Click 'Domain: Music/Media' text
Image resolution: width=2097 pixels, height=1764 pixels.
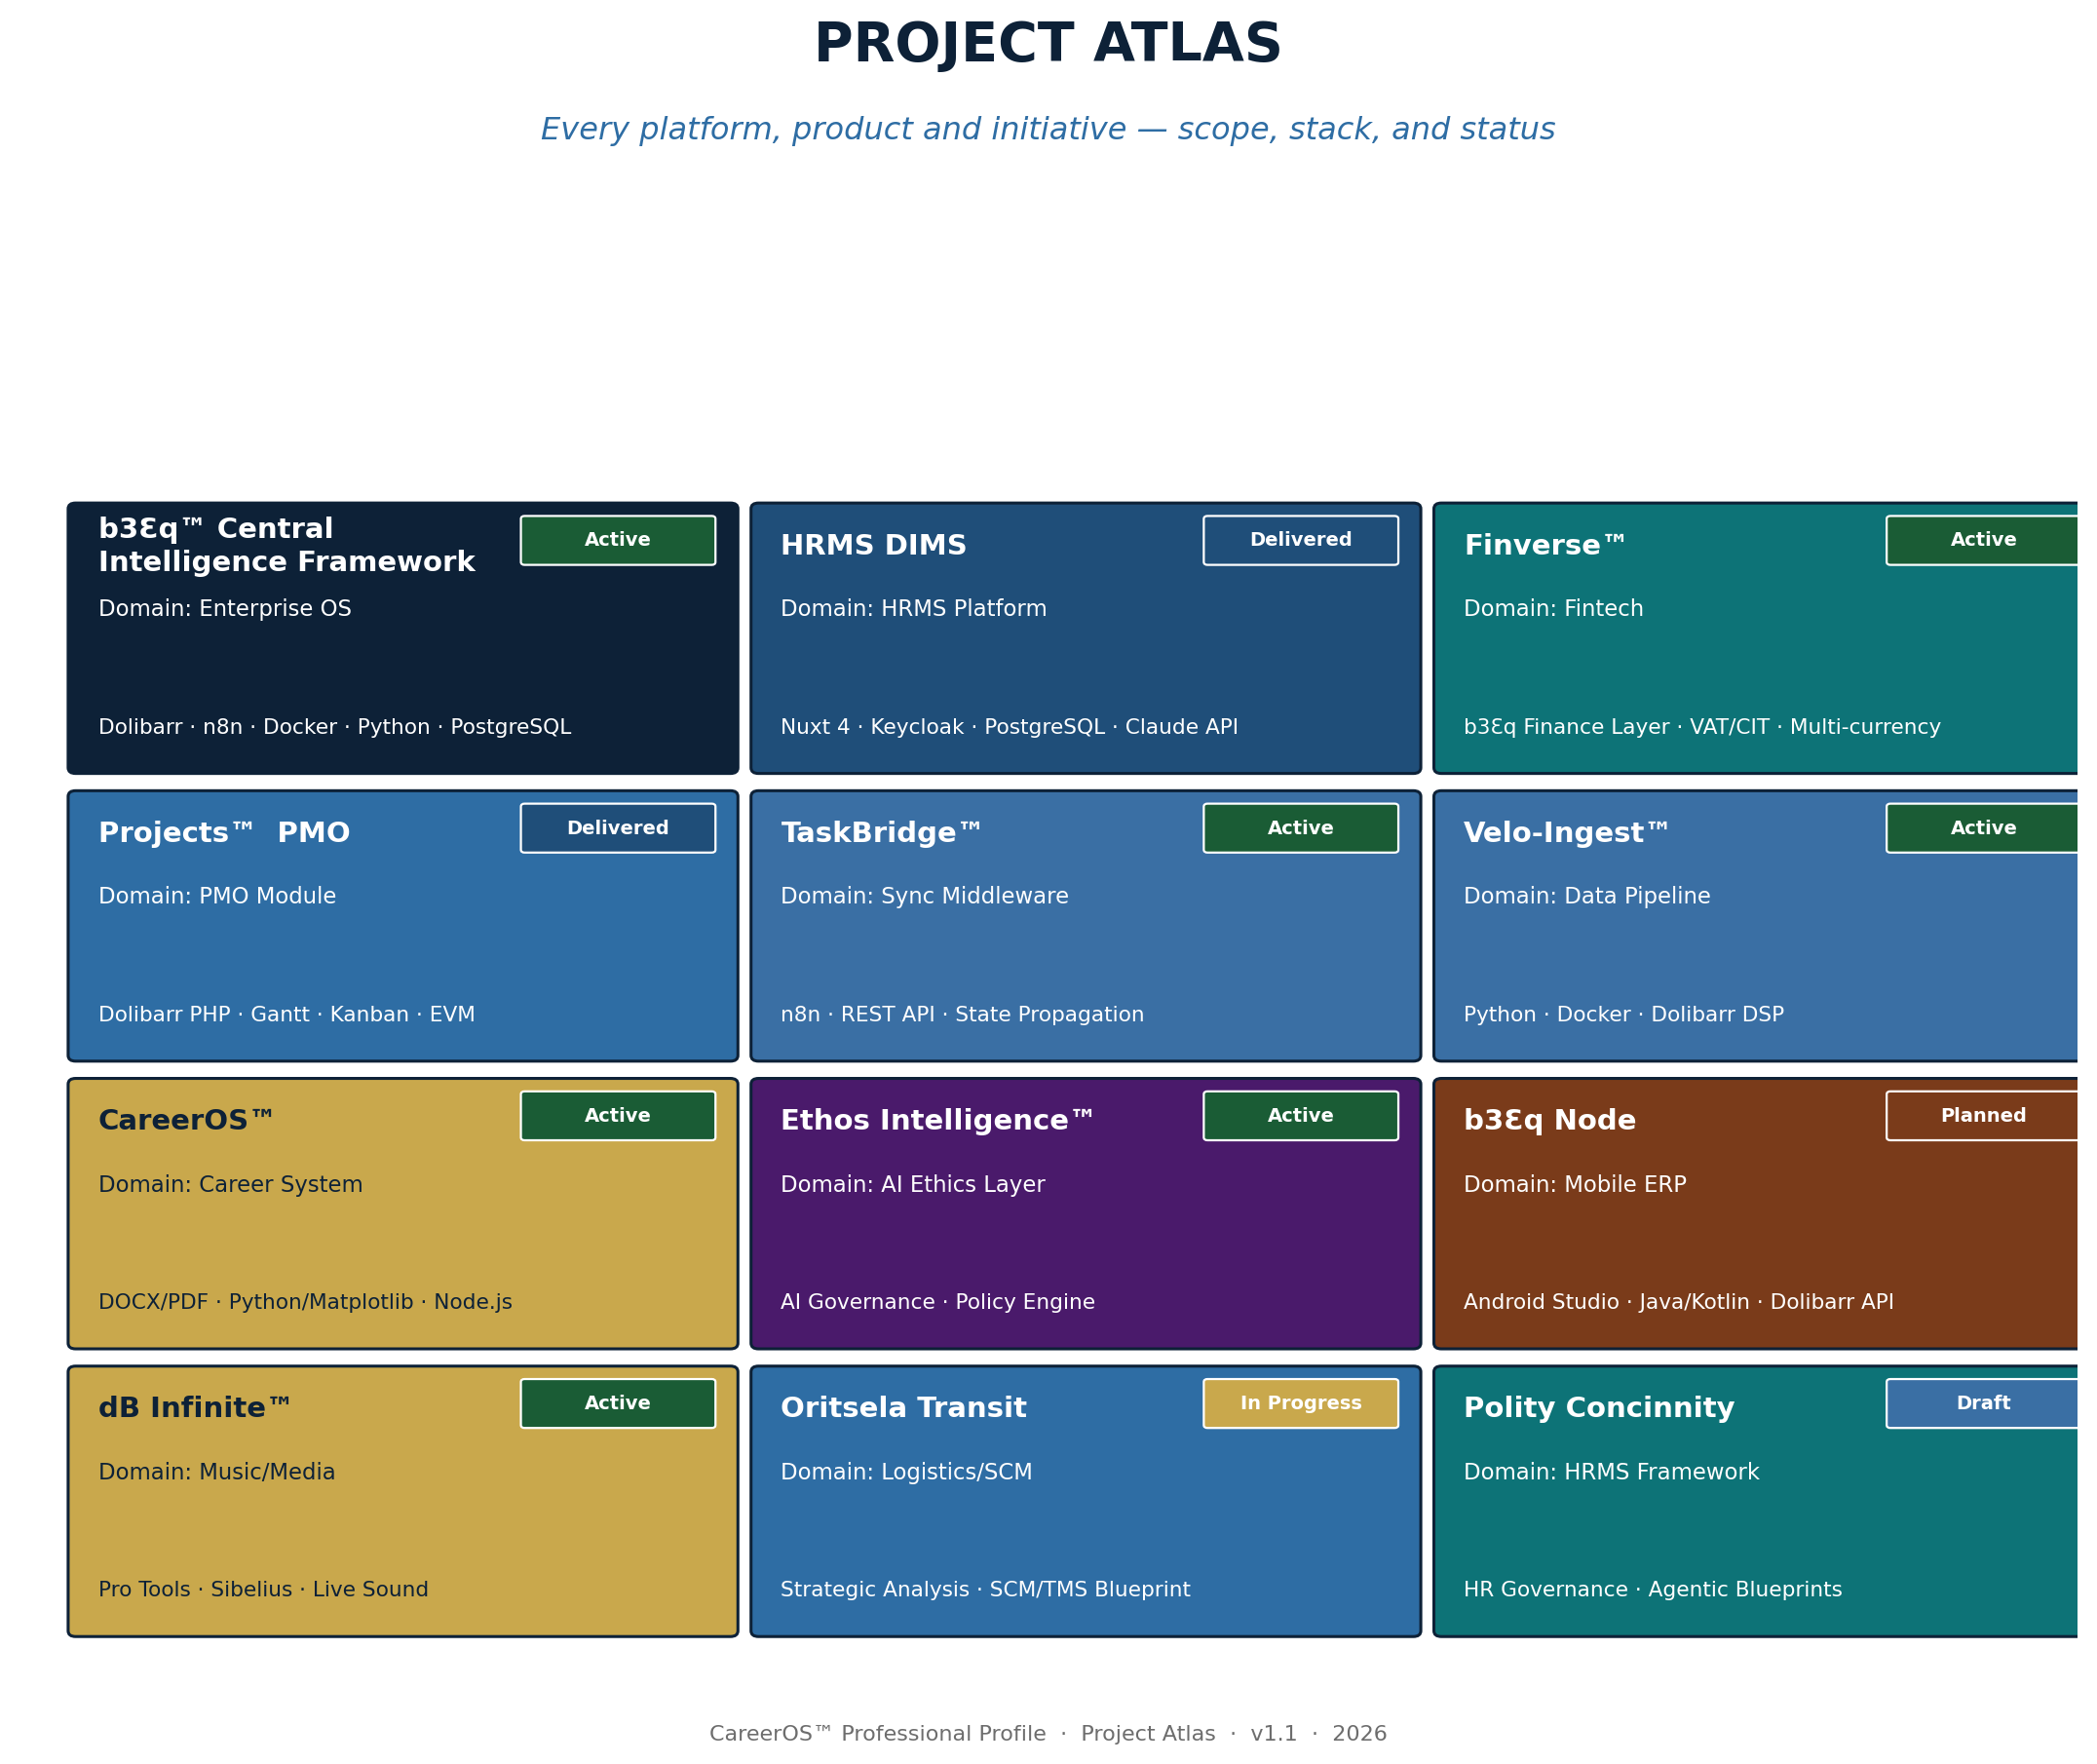216,1472
